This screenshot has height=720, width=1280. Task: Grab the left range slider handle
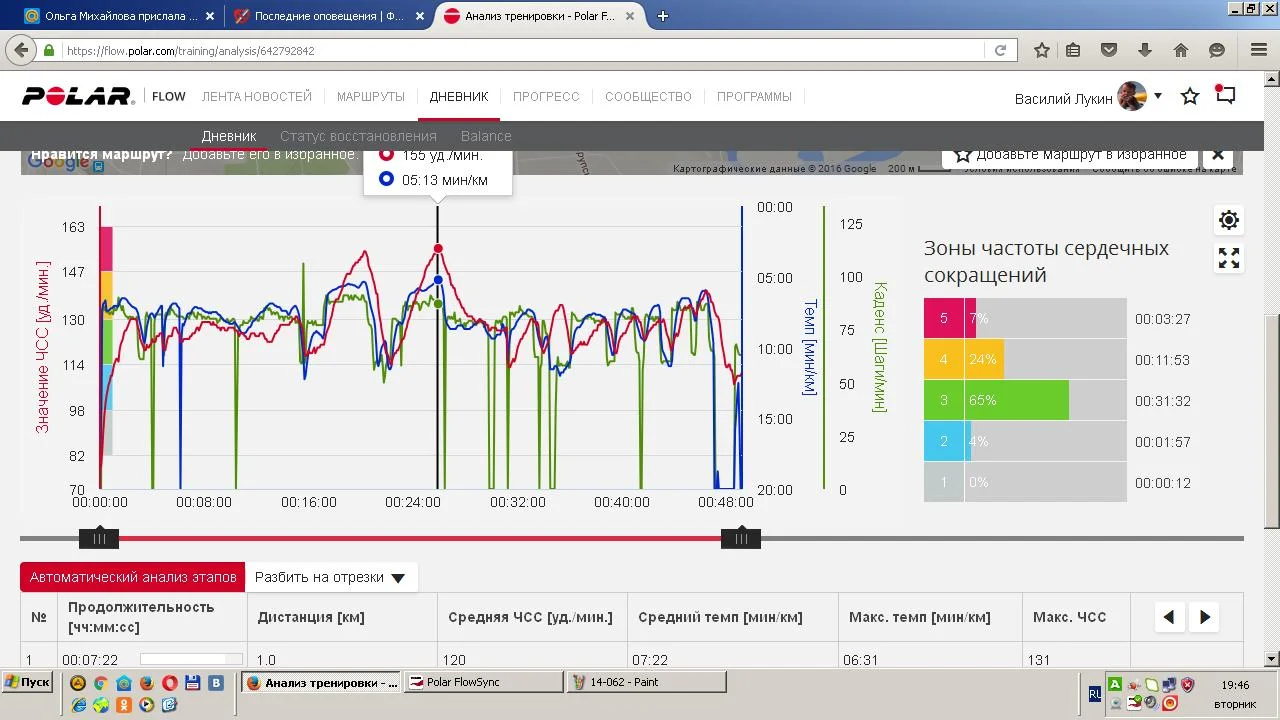point(99,539)
